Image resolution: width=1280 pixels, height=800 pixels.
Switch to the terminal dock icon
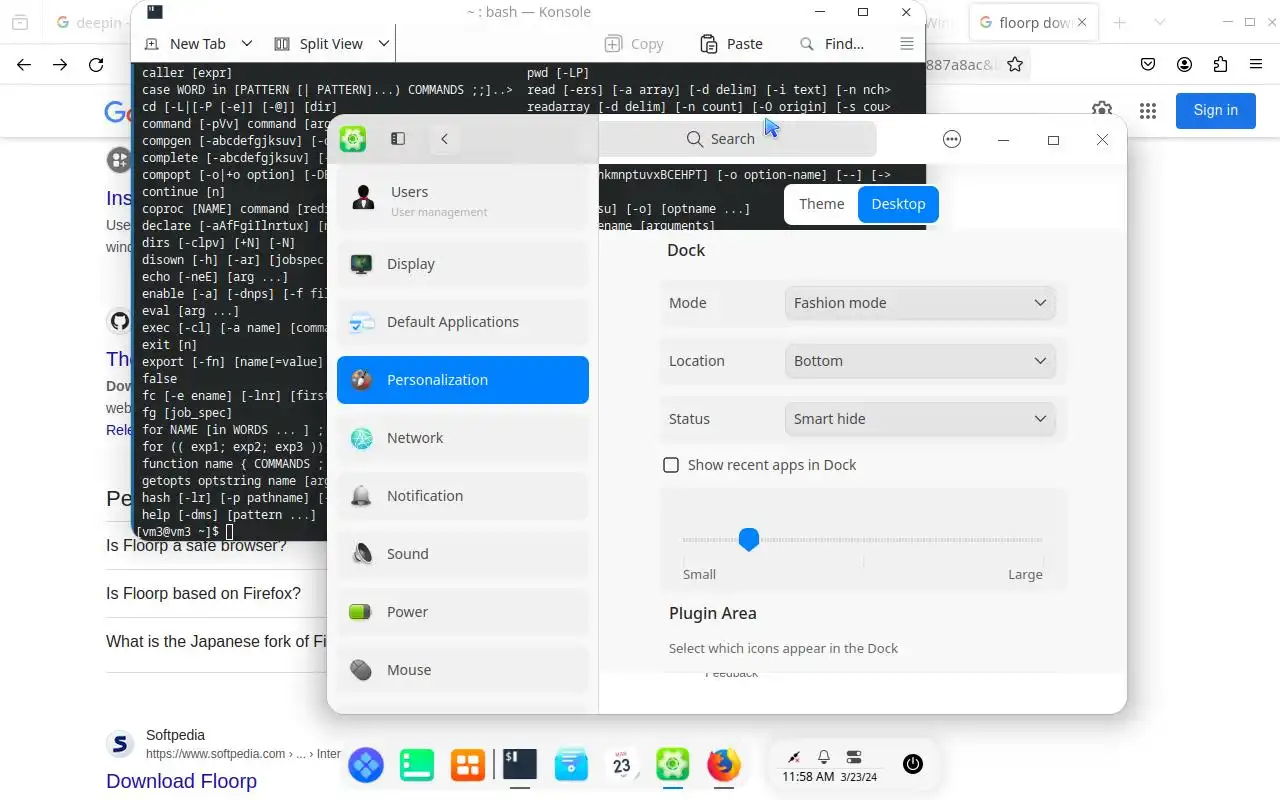pyautogui.click(x=520, y=765)
